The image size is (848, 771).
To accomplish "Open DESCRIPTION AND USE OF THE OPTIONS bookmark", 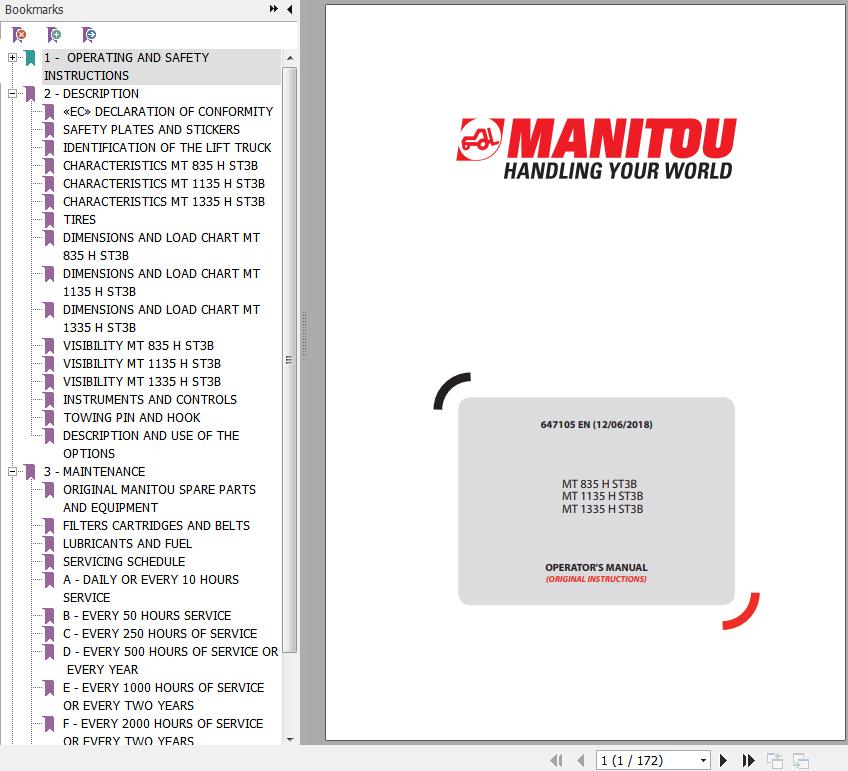I will coord(151,444).
